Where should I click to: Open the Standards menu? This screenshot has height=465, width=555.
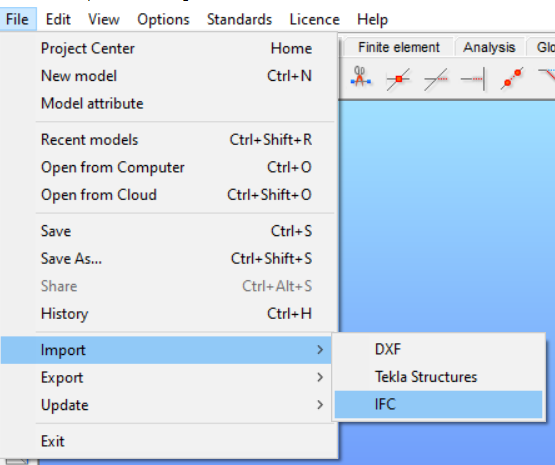(x=239, y=19)
